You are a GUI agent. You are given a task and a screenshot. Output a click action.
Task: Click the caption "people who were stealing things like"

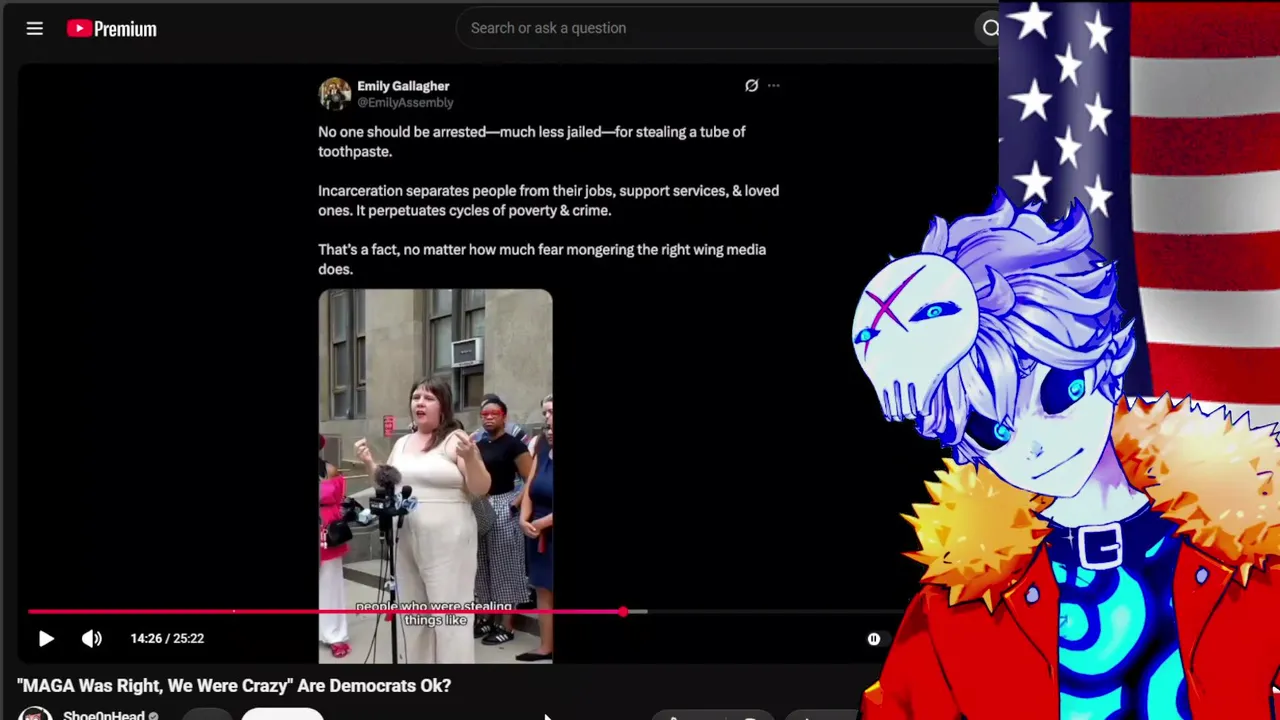[x=434, y=613]
